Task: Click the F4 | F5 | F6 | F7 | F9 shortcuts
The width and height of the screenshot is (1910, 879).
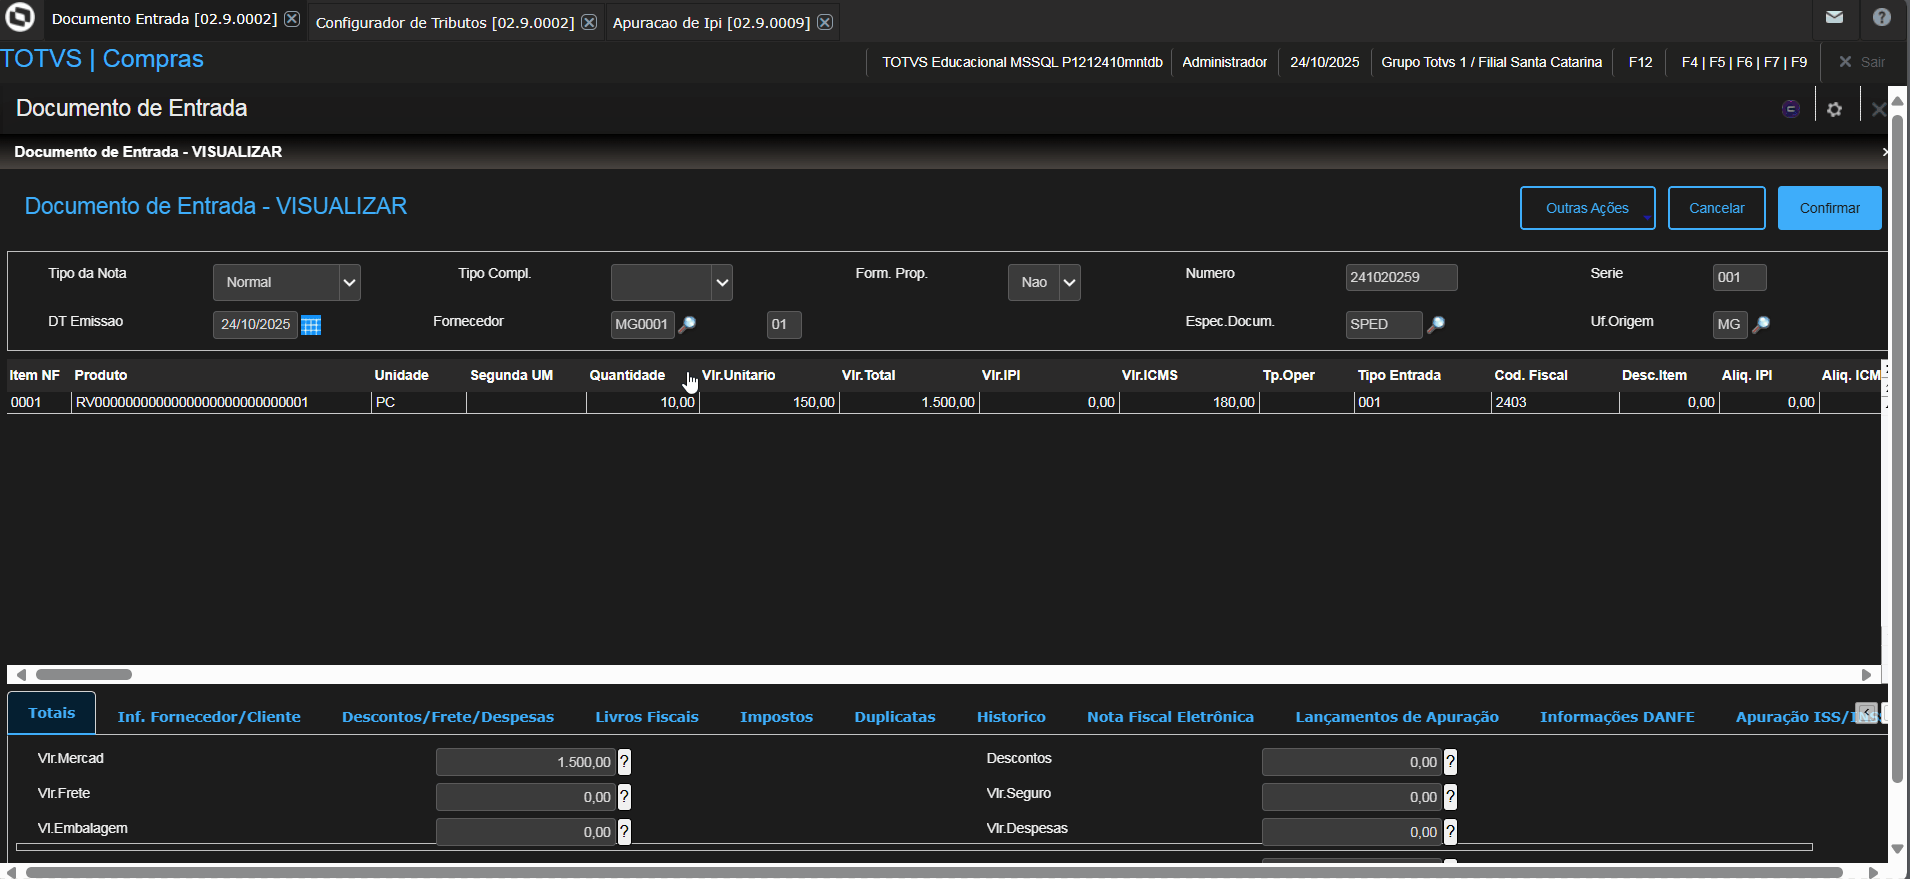Action: point(1744,62)
